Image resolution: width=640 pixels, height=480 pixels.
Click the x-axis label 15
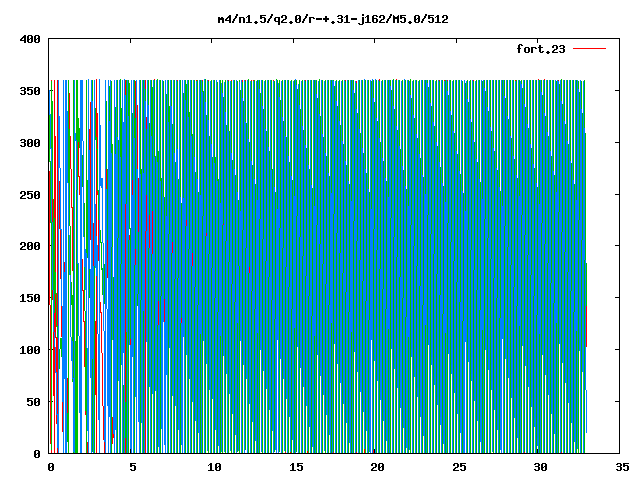click(x=296, y=467)
